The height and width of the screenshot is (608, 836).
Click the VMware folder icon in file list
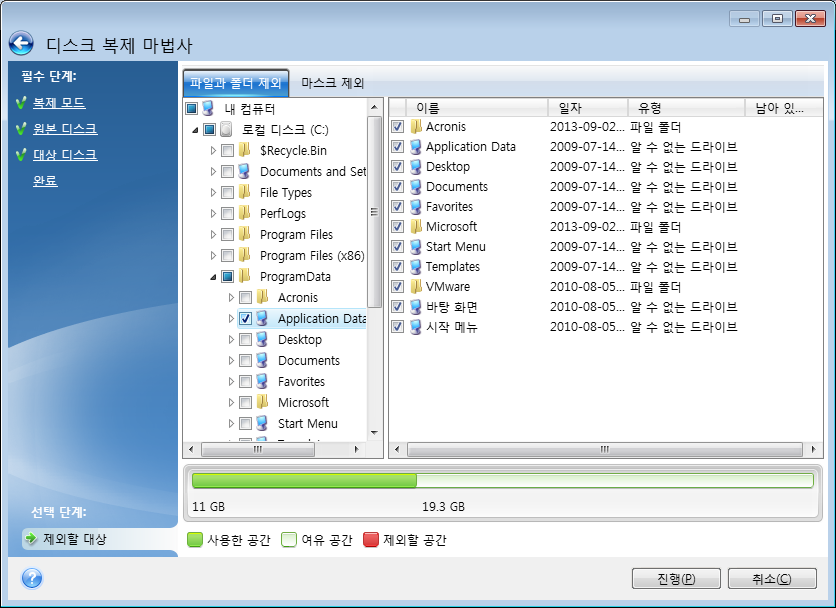415,287
